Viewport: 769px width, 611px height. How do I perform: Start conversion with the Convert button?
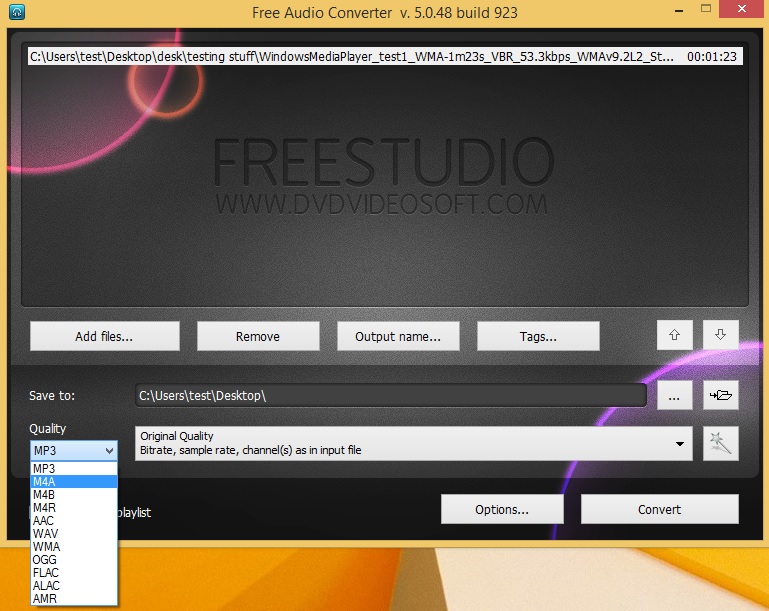tap(660, 509)
